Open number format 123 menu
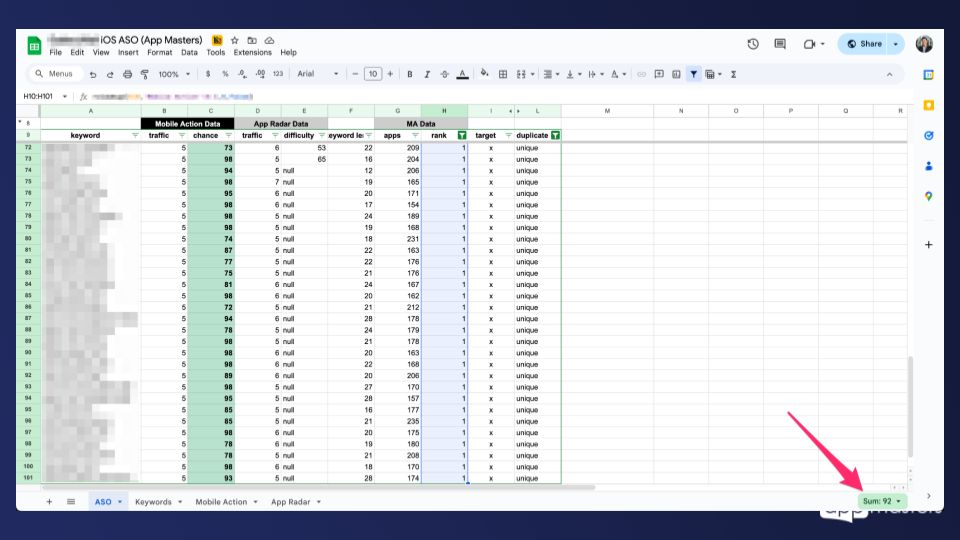 (x=278, y=74)
